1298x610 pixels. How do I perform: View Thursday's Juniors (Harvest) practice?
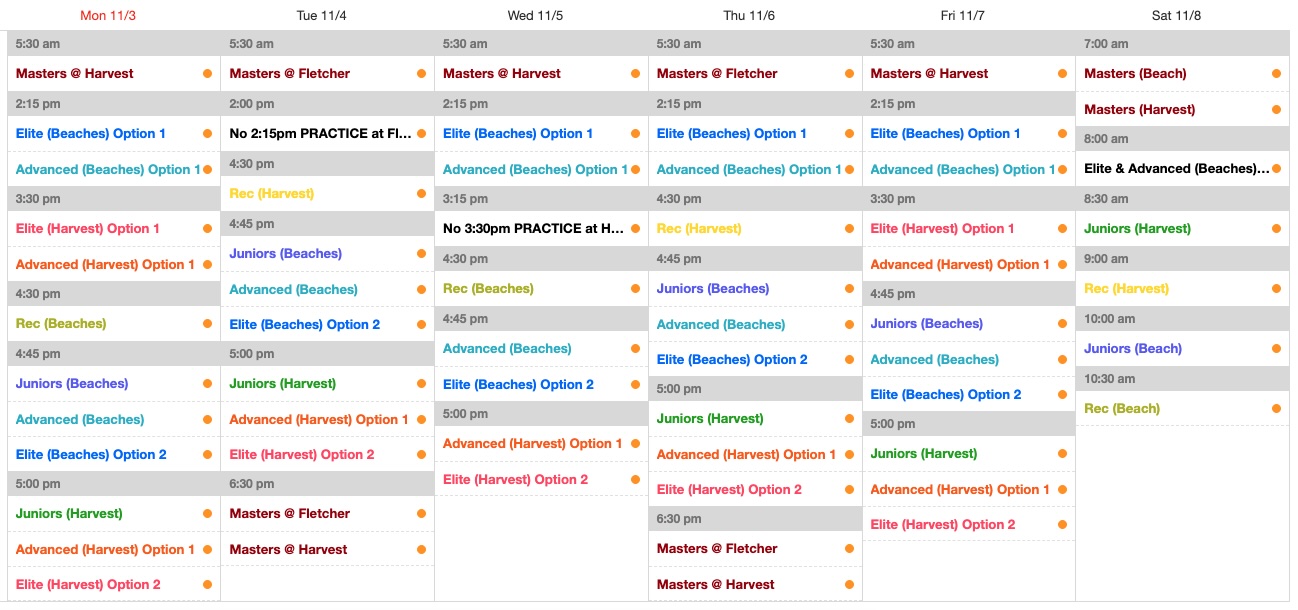(x=710, y=419)
